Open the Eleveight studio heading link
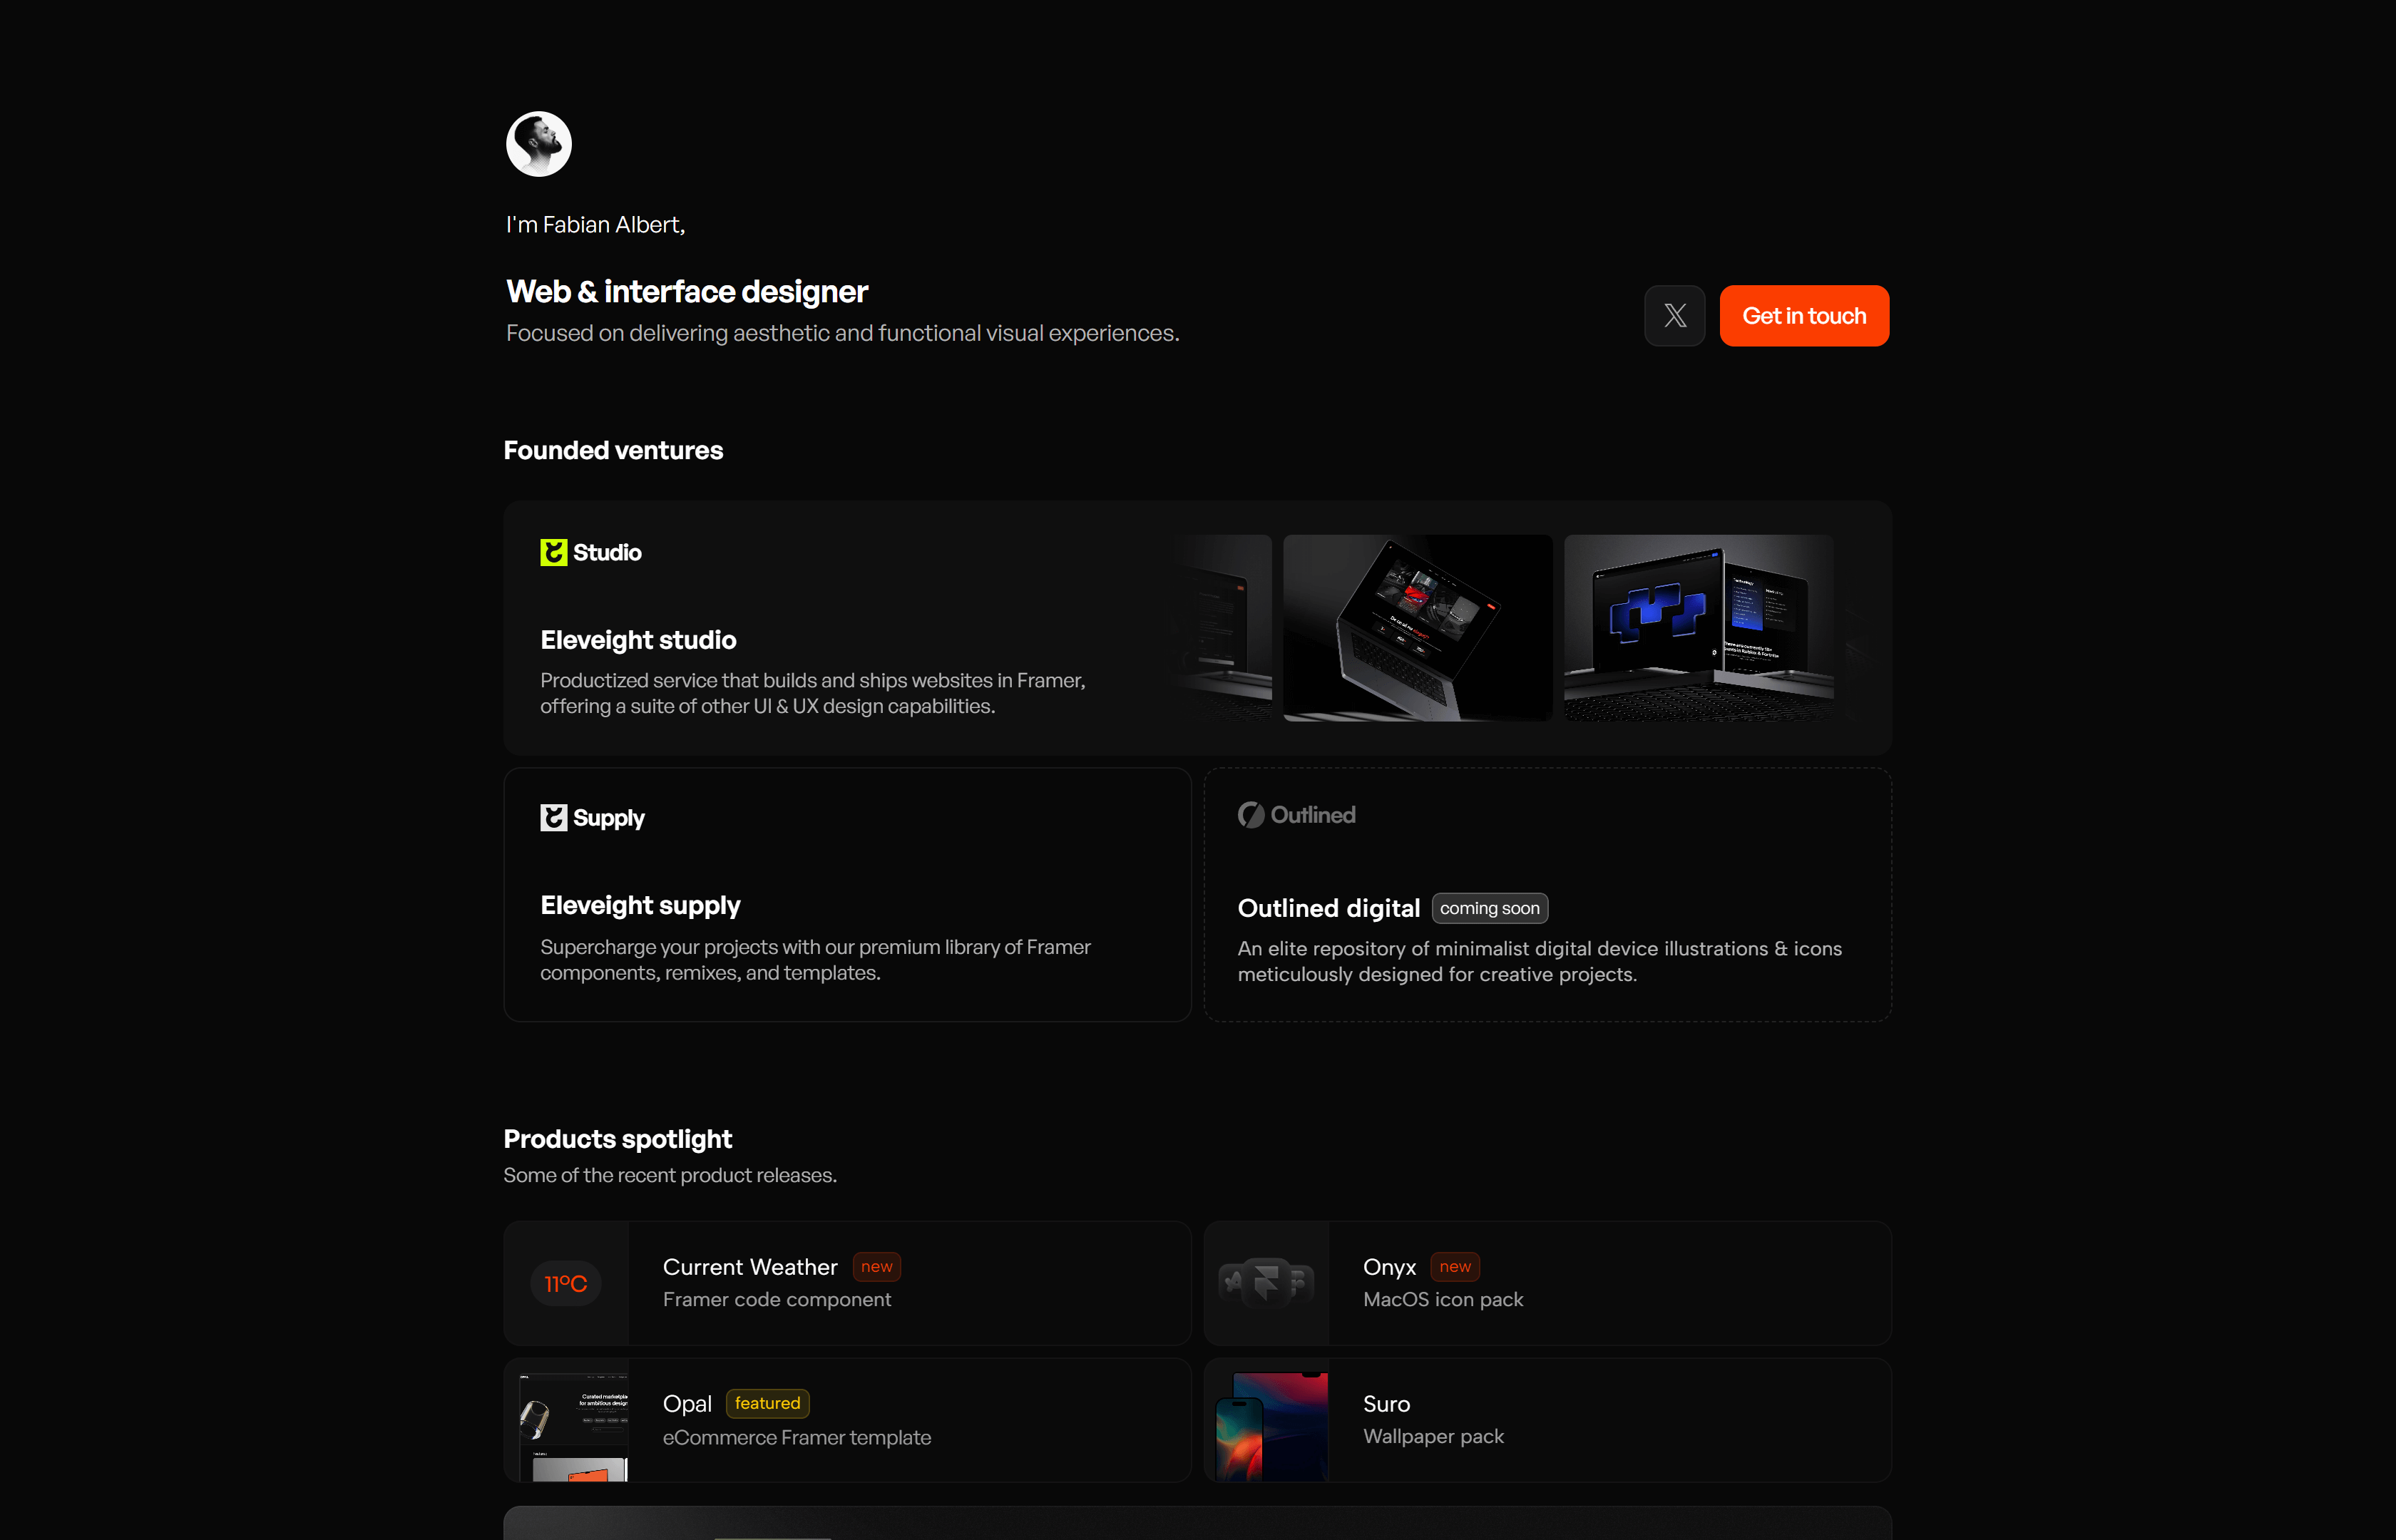The image size is (2396, 1540). 638,640
